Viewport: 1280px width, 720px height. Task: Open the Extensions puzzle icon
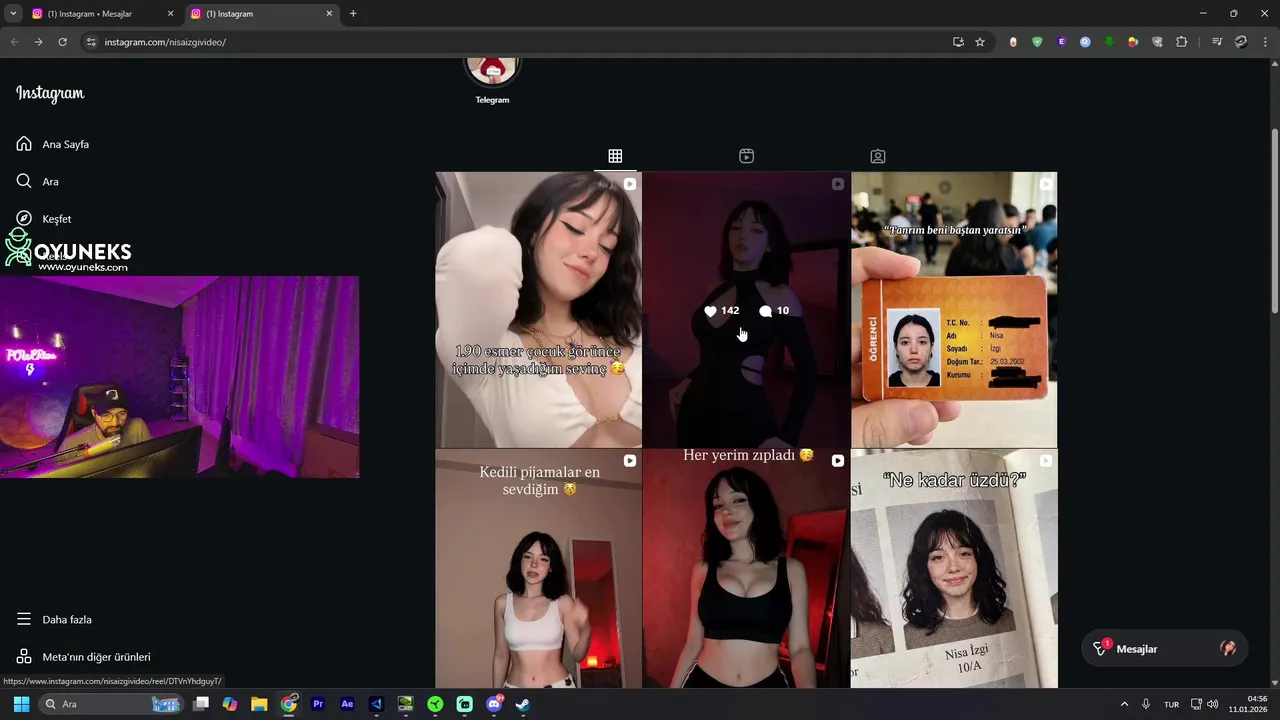point(1181,42)
